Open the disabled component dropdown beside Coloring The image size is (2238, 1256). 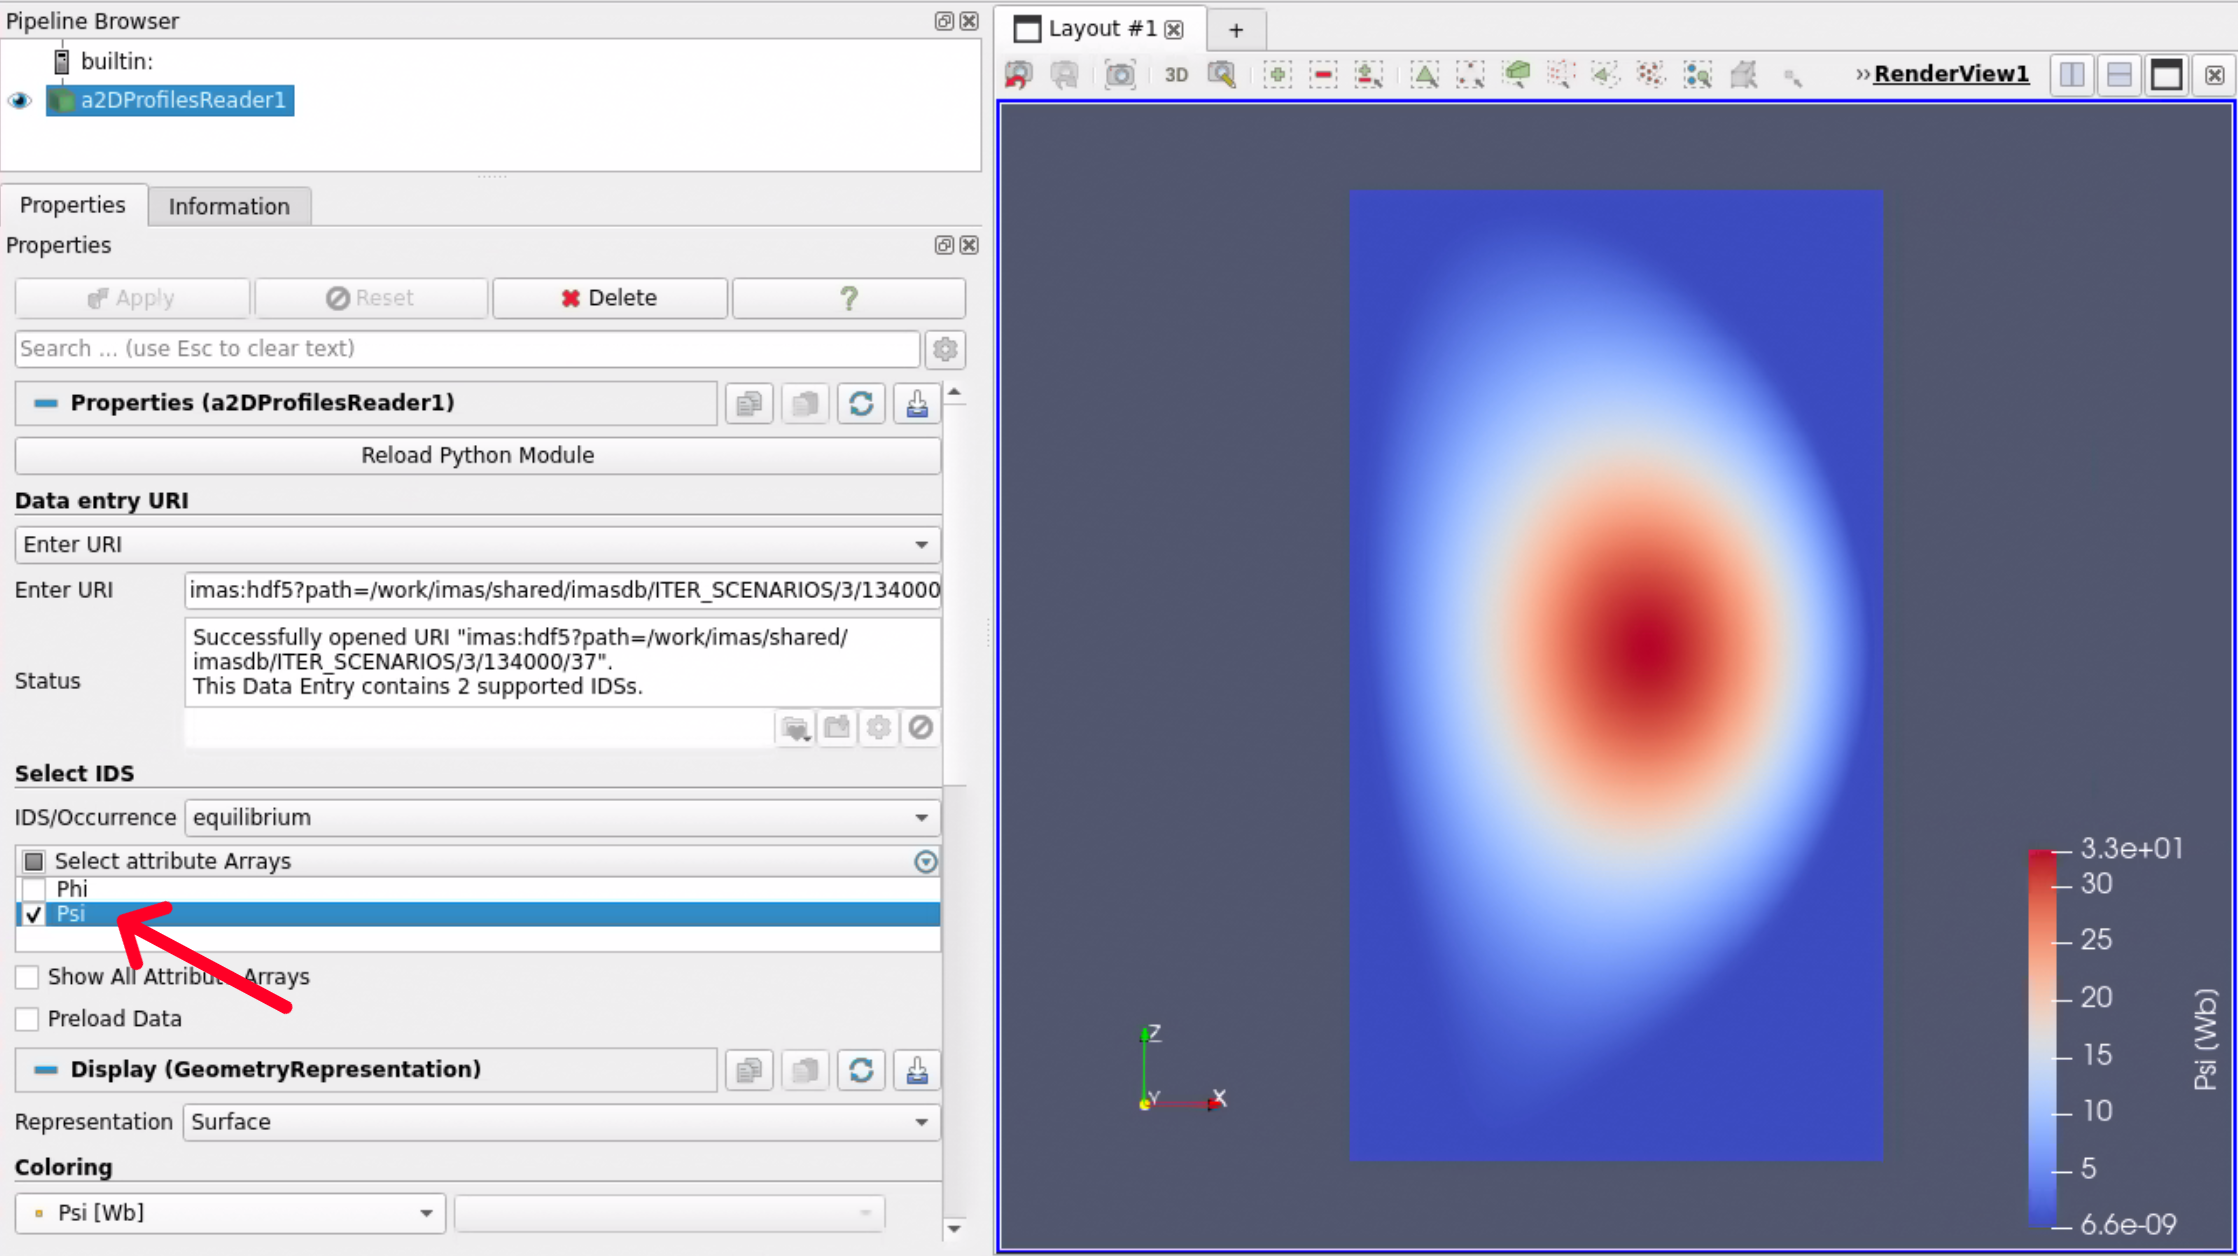(669, 1213)
